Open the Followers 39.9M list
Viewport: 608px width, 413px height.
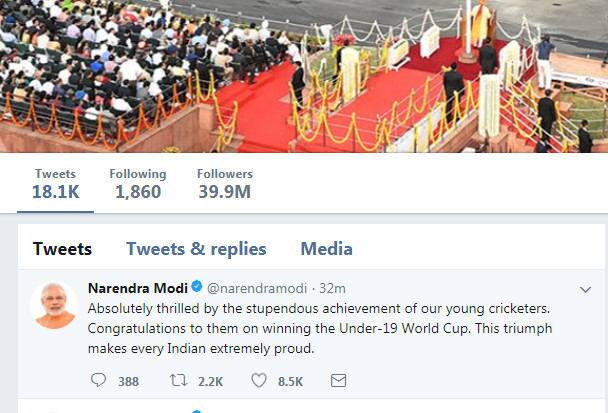(x=225, y=184)
